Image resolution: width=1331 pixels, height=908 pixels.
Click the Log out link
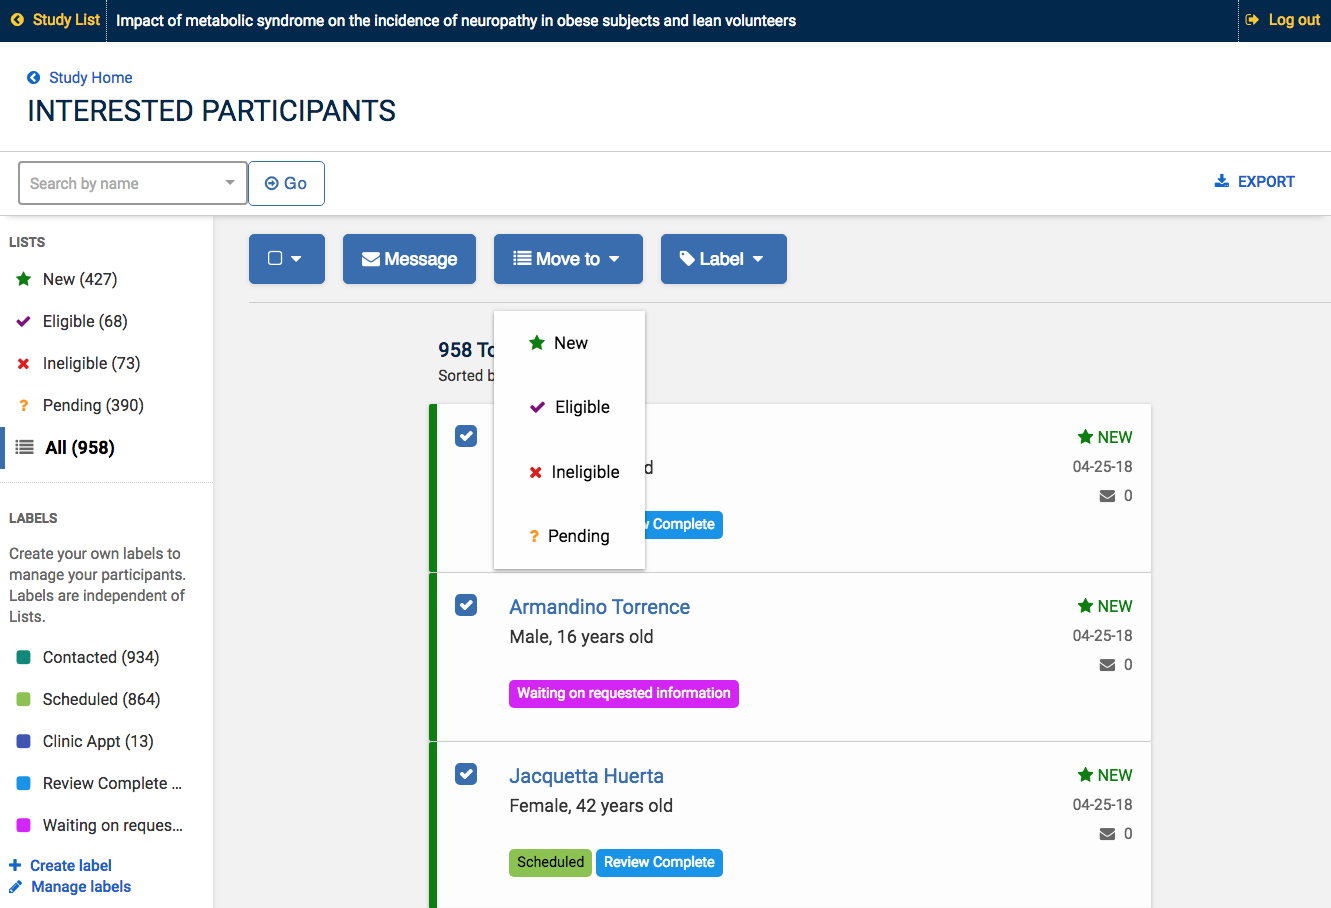(1283, 20)
